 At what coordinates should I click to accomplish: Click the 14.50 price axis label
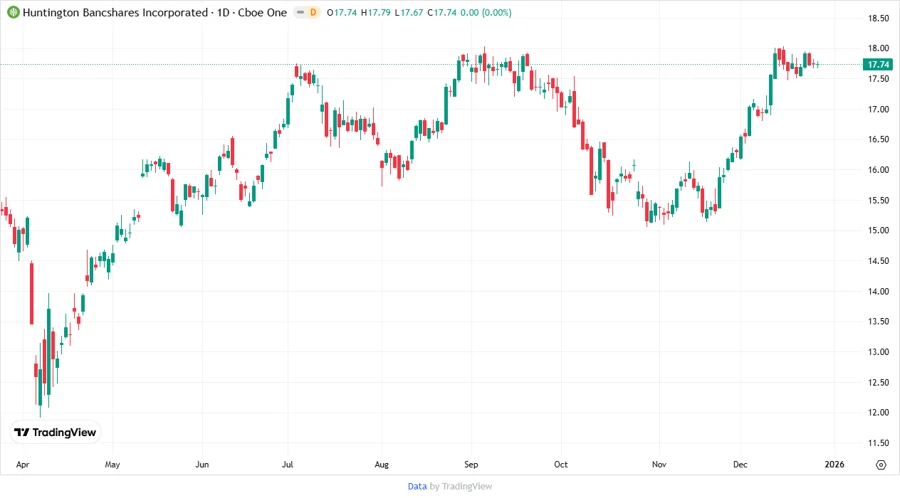pos(878,260)
